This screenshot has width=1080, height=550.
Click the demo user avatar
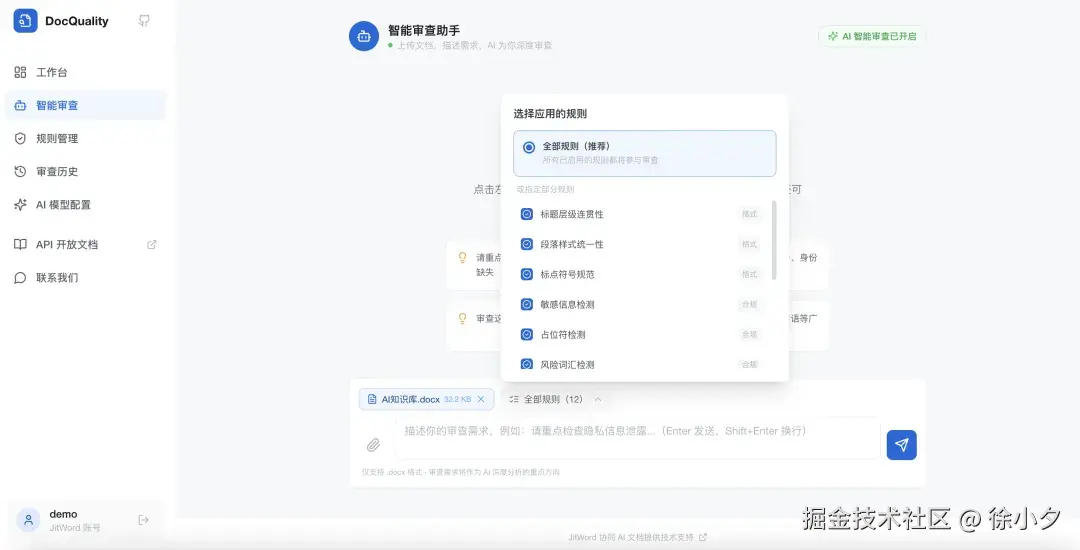[28, 520]
